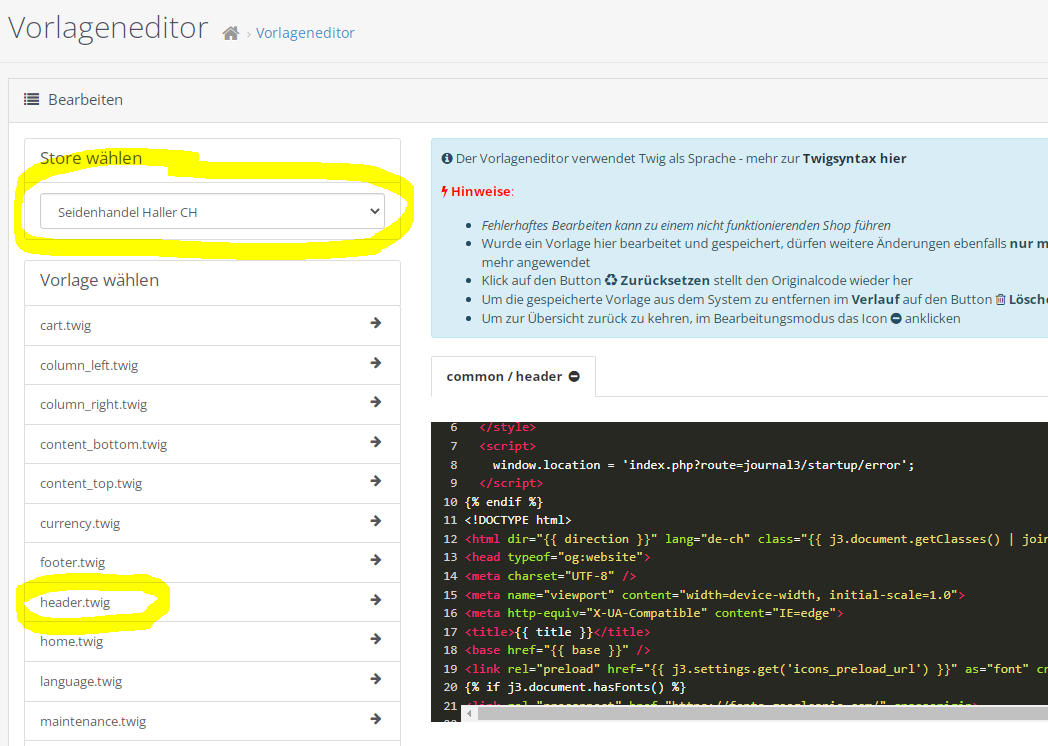1048x746 pixels.
Task: Select footer.twig from the template list
Action: tap(72, 563)
